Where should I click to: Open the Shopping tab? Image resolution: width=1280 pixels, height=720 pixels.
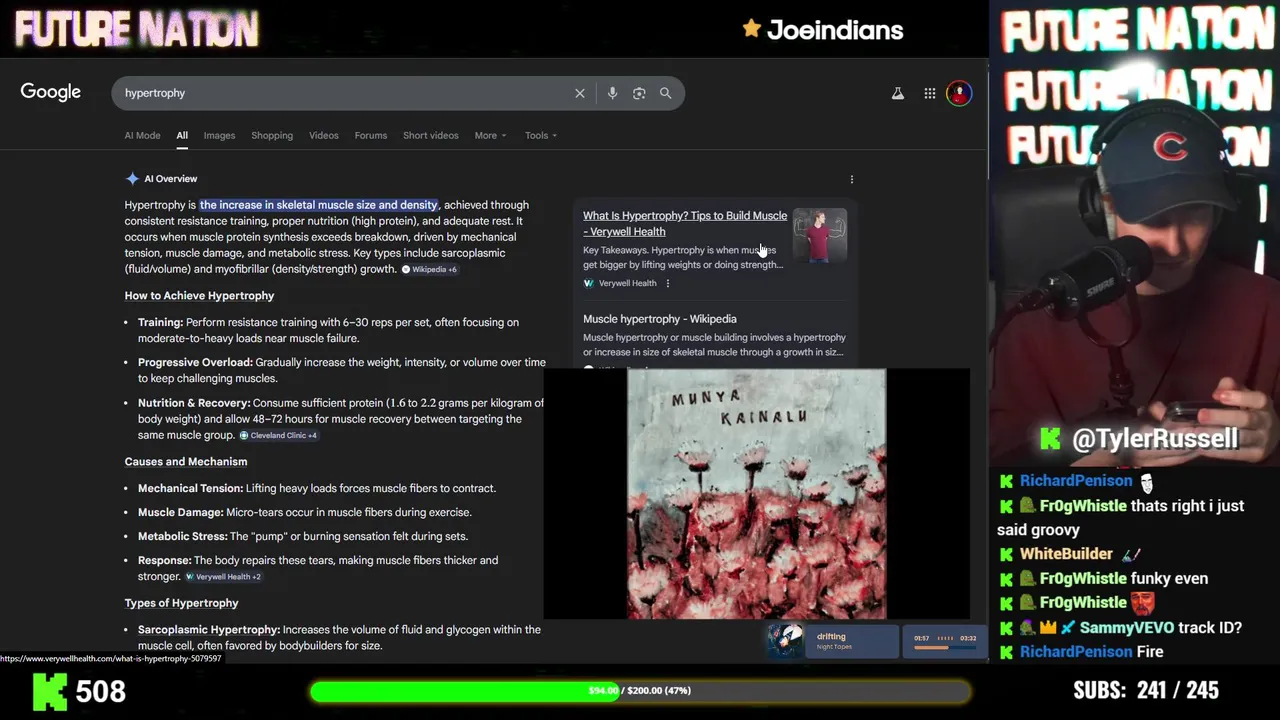tap(272, 135)
